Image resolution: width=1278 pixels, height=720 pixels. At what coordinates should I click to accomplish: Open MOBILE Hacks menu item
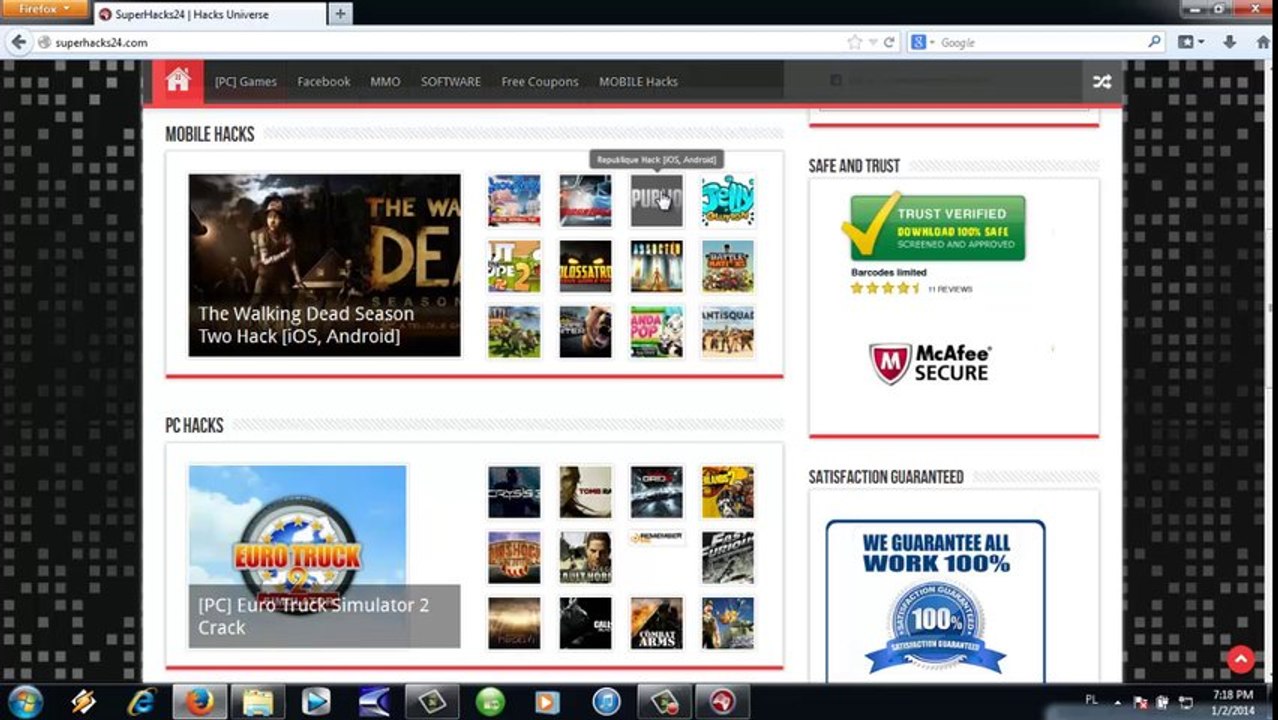click(638, 82)
